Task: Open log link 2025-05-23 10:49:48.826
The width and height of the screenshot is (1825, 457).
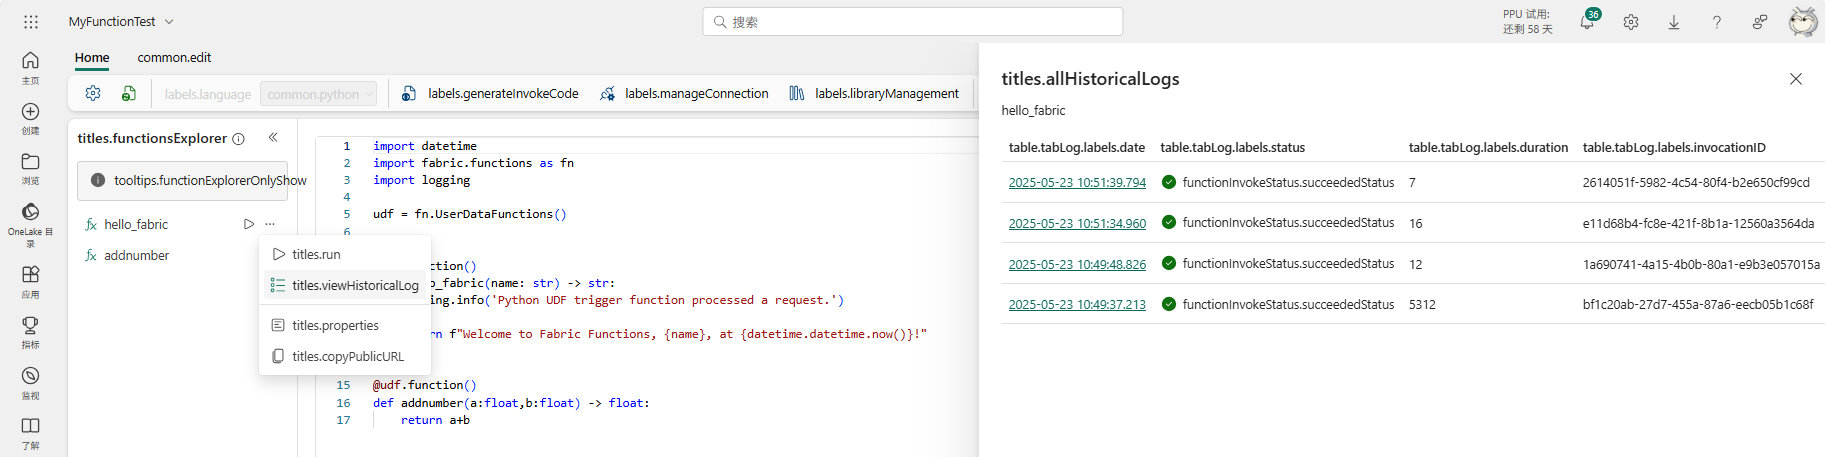Action: [x=1077, y=264]
